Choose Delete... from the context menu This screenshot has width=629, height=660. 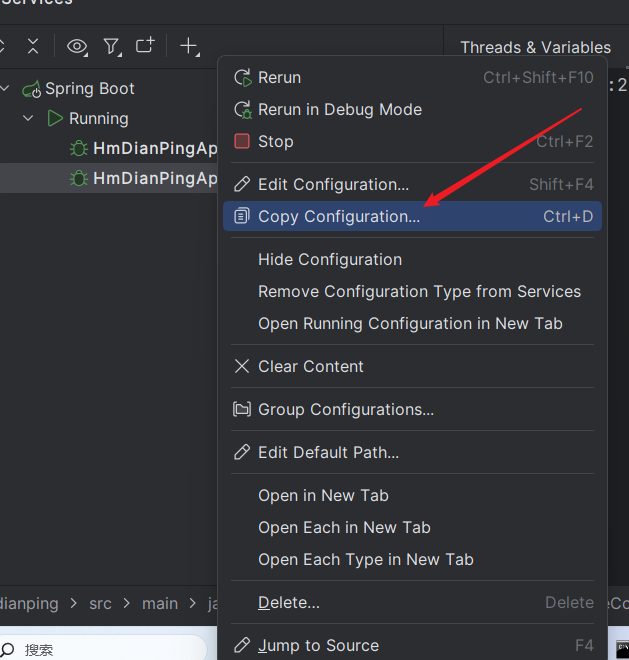click(412, 602)
